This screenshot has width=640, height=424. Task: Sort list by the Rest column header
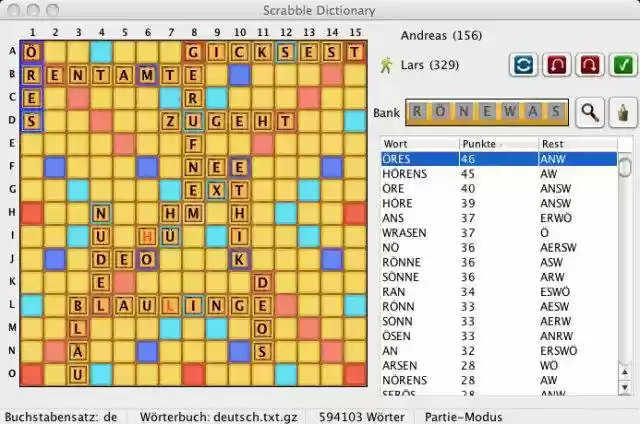(578, 144)
